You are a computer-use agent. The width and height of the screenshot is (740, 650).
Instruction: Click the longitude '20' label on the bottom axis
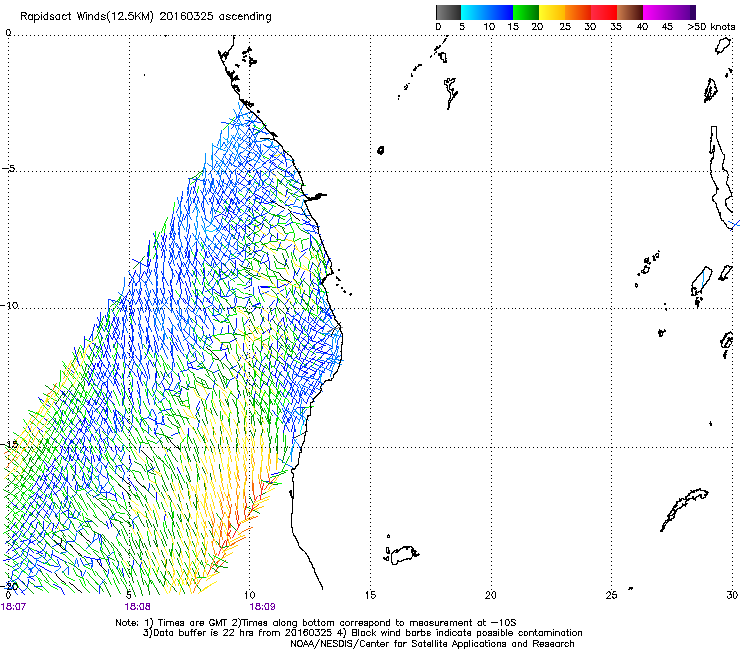coord(491,595)
